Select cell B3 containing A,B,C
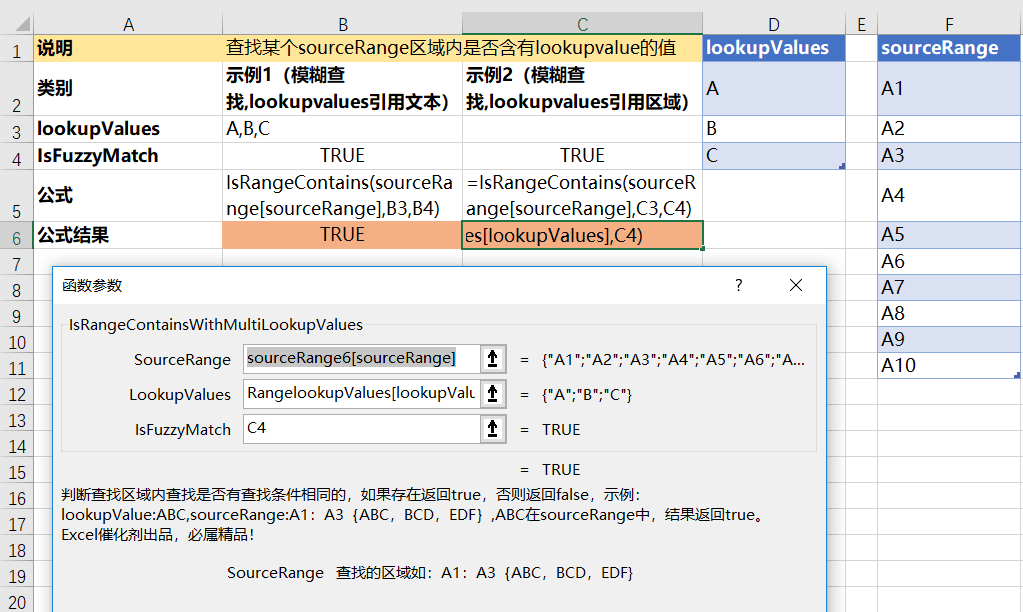Image resolution: width=1023 pixels, height=612 pixels. click(343, 129)
